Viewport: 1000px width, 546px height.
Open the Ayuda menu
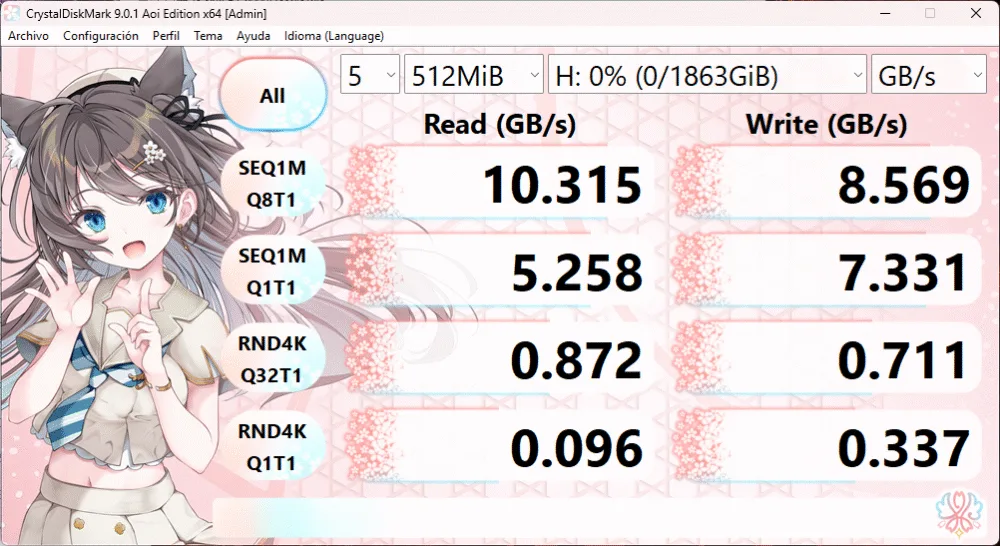coord(253,36)
